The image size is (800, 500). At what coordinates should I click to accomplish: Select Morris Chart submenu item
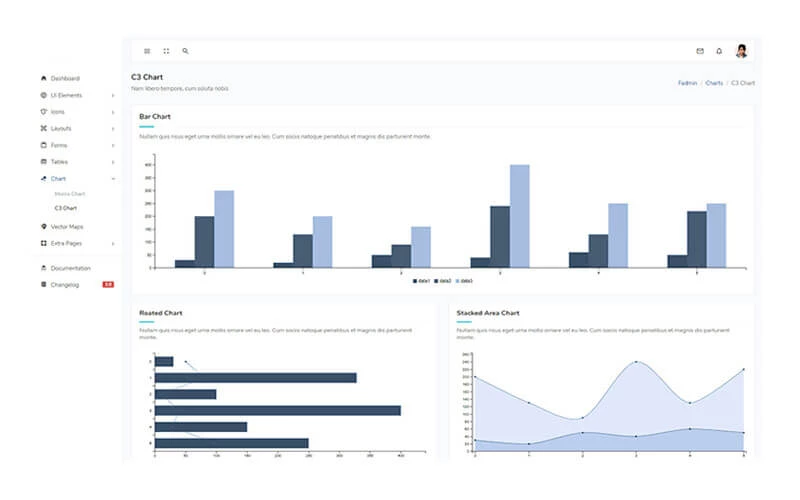(70, 193)
